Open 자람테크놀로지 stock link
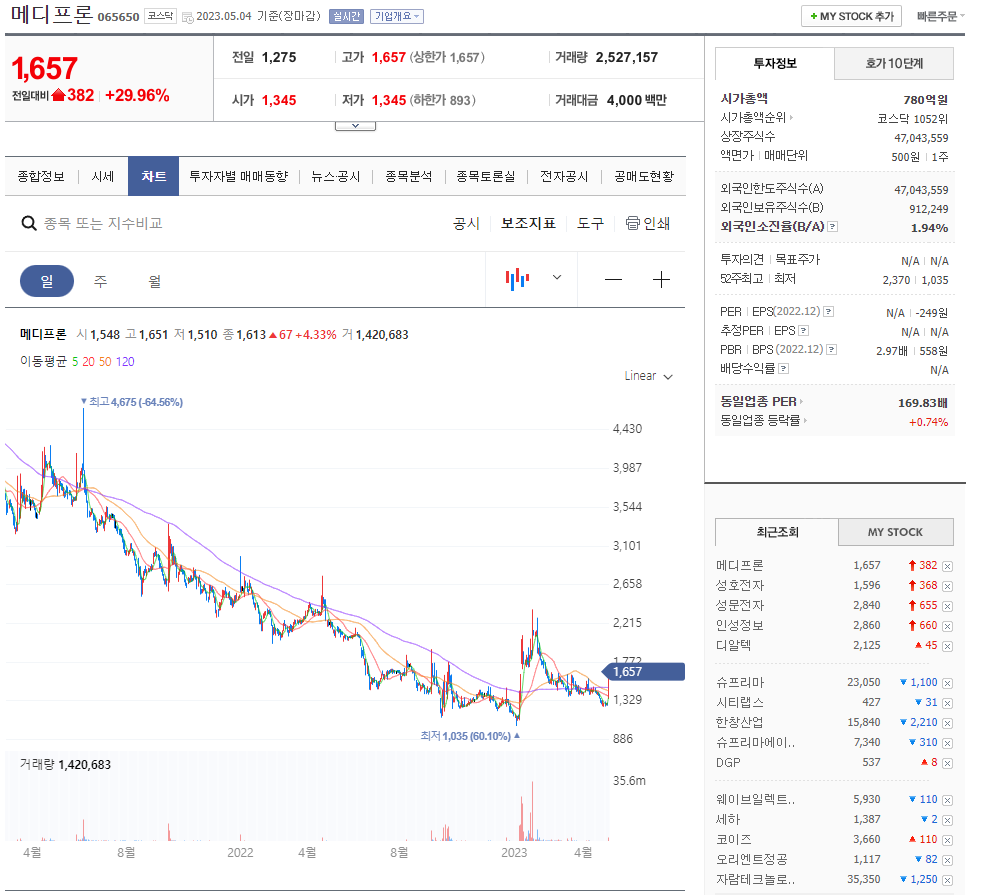 (x=755, y=879)
